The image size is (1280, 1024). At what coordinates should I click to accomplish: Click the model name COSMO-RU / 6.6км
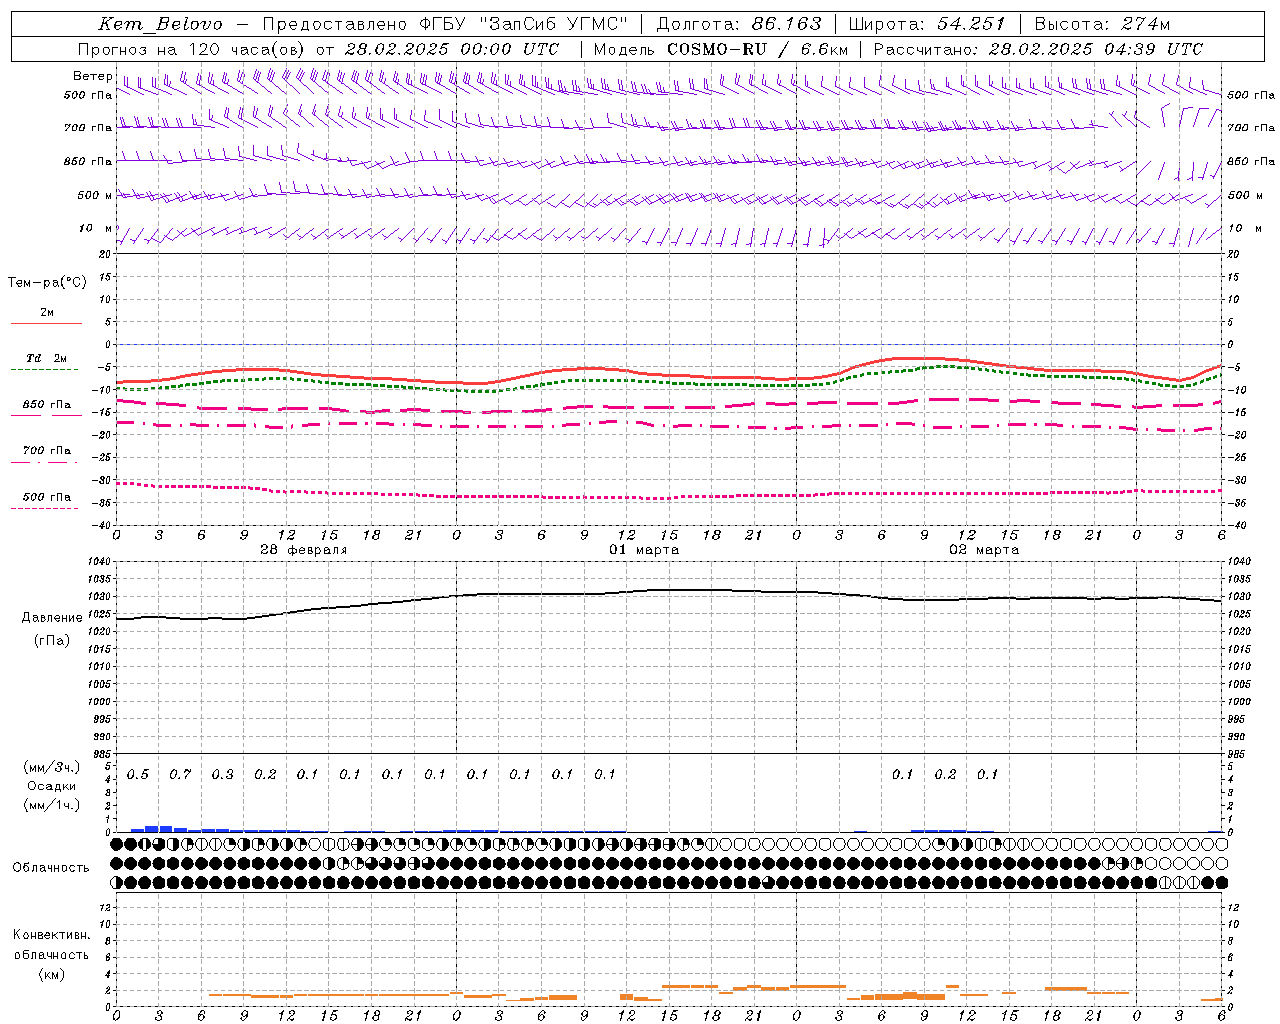pos(757,49)
